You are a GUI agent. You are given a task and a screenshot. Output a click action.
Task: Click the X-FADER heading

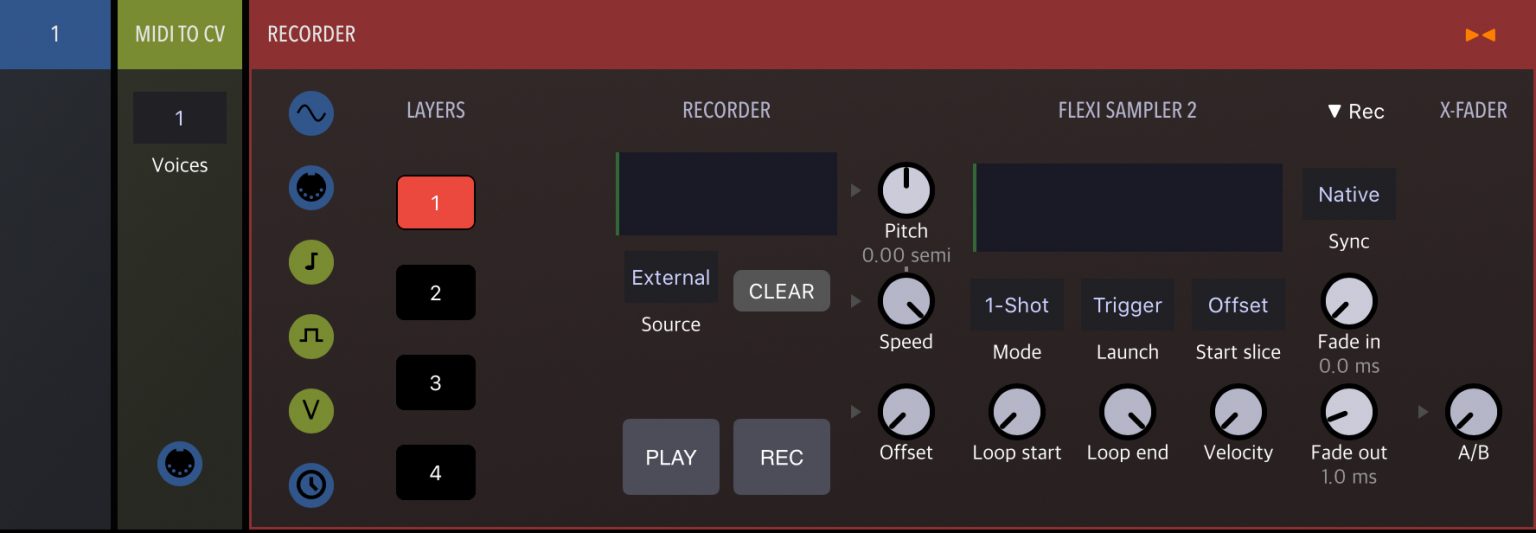pyautogui.click(x=1473, y=111)
